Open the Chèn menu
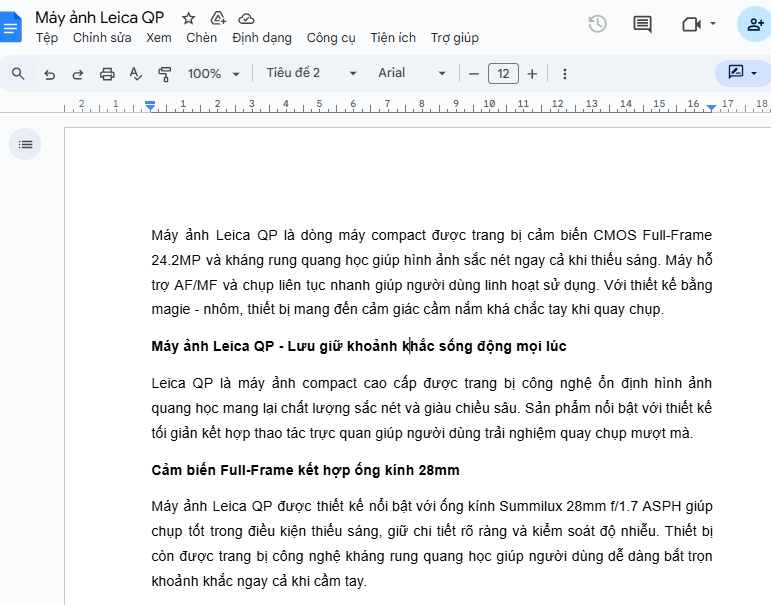The image size is (771, 605). pyautogui.click(x=201, y=38)
